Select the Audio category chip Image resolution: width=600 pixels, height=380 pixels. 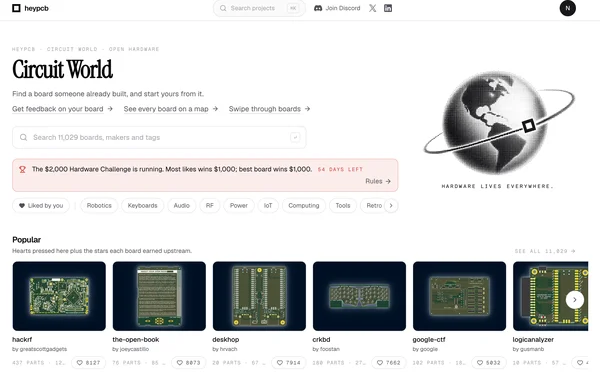click(x=181, y=205)
